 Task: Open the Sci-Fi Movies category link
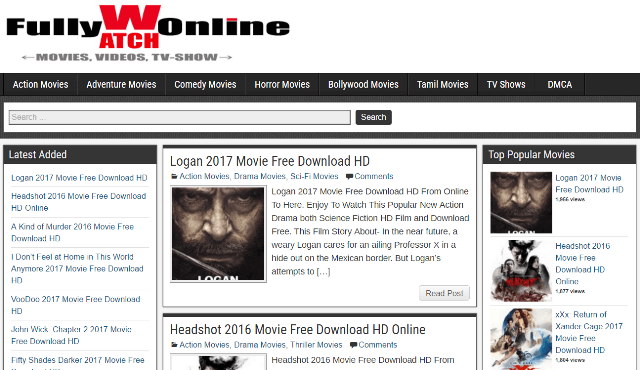(314, 177)
